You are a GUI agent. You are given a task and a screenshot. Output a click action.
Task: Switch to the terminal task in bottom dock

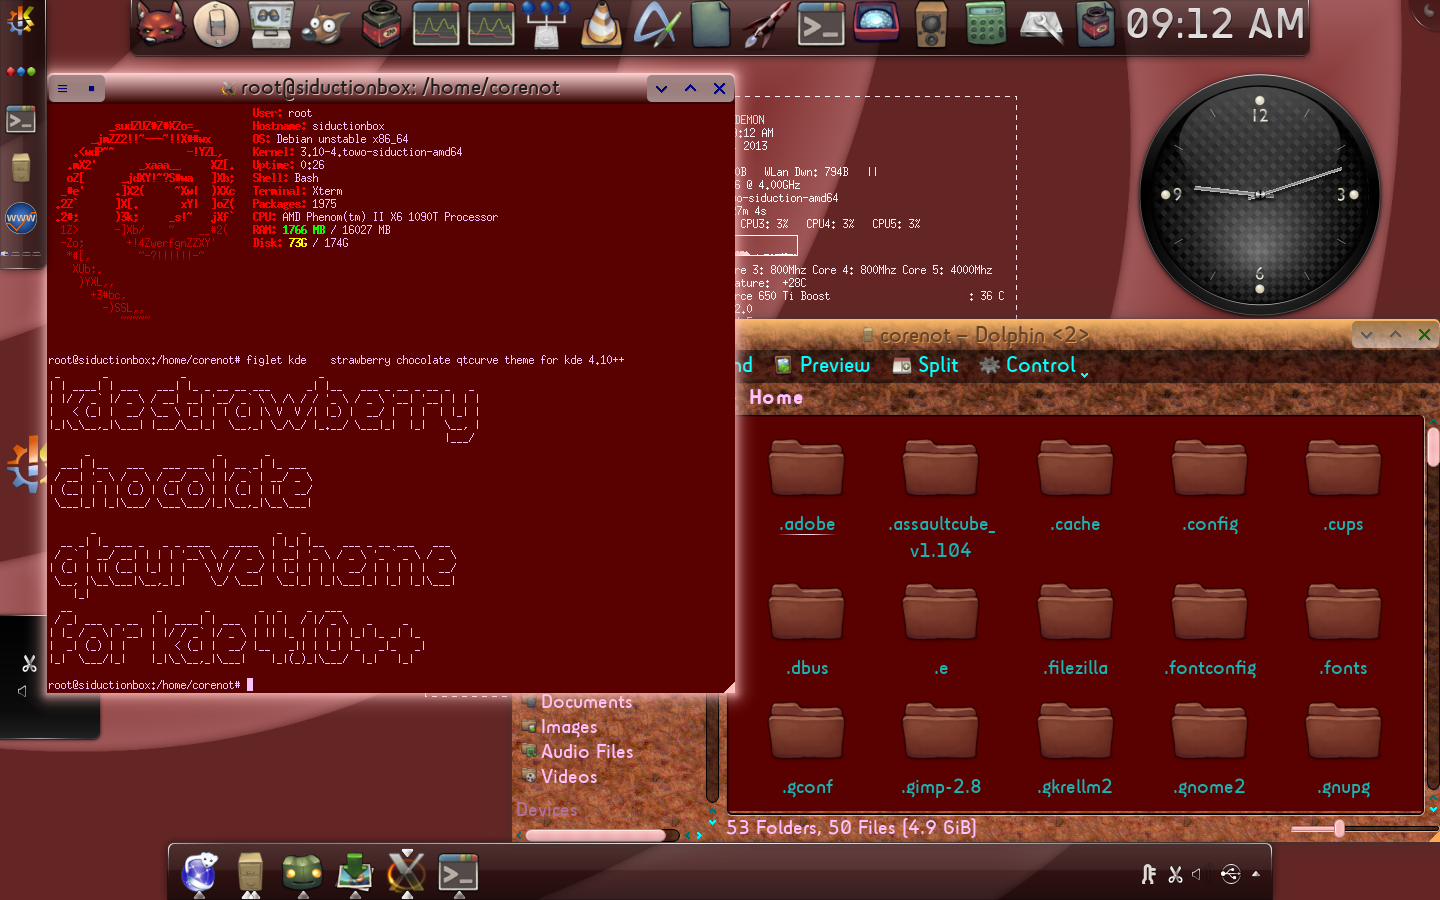pos(458,872)
